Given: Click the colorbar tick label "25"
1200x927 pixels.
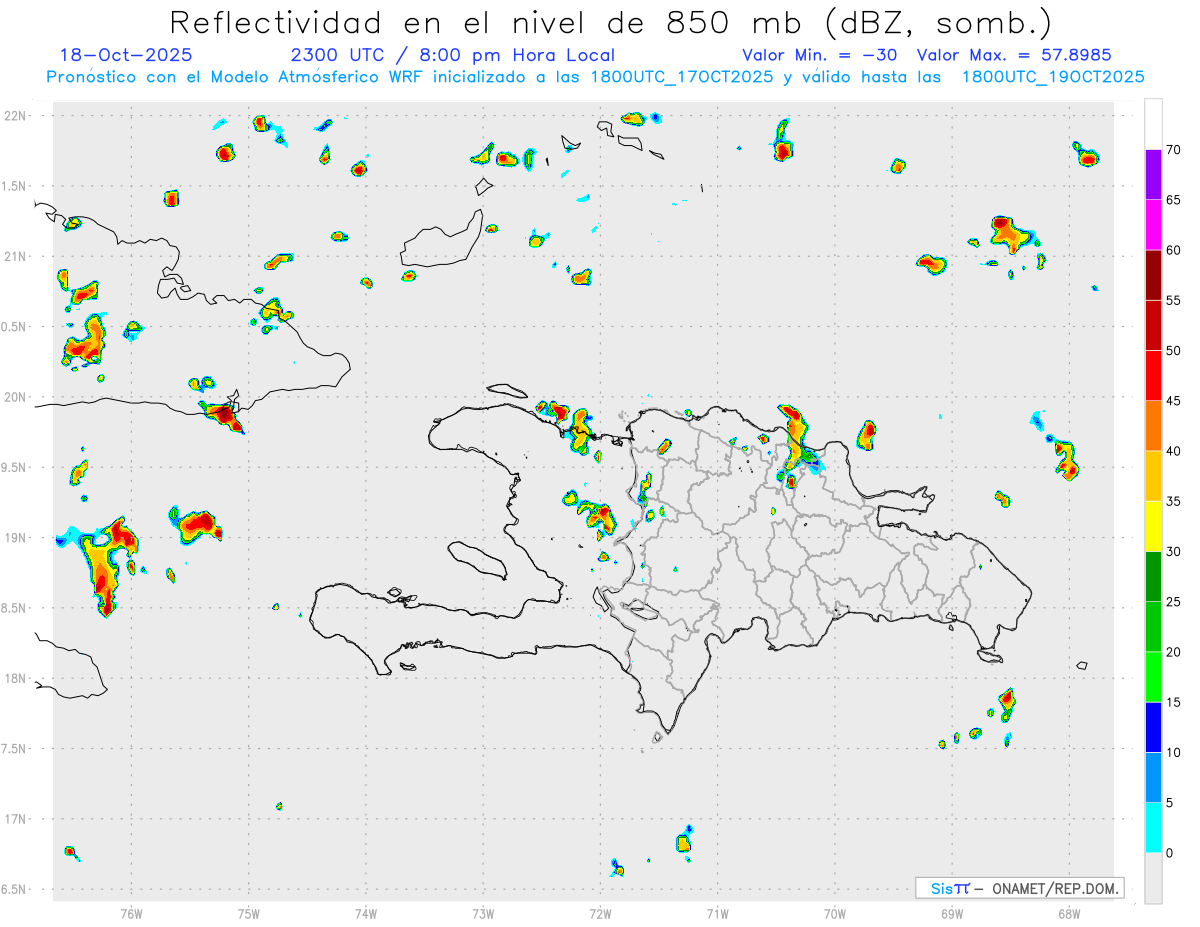Looking at the screenshot, I should tap(1173, 602).
